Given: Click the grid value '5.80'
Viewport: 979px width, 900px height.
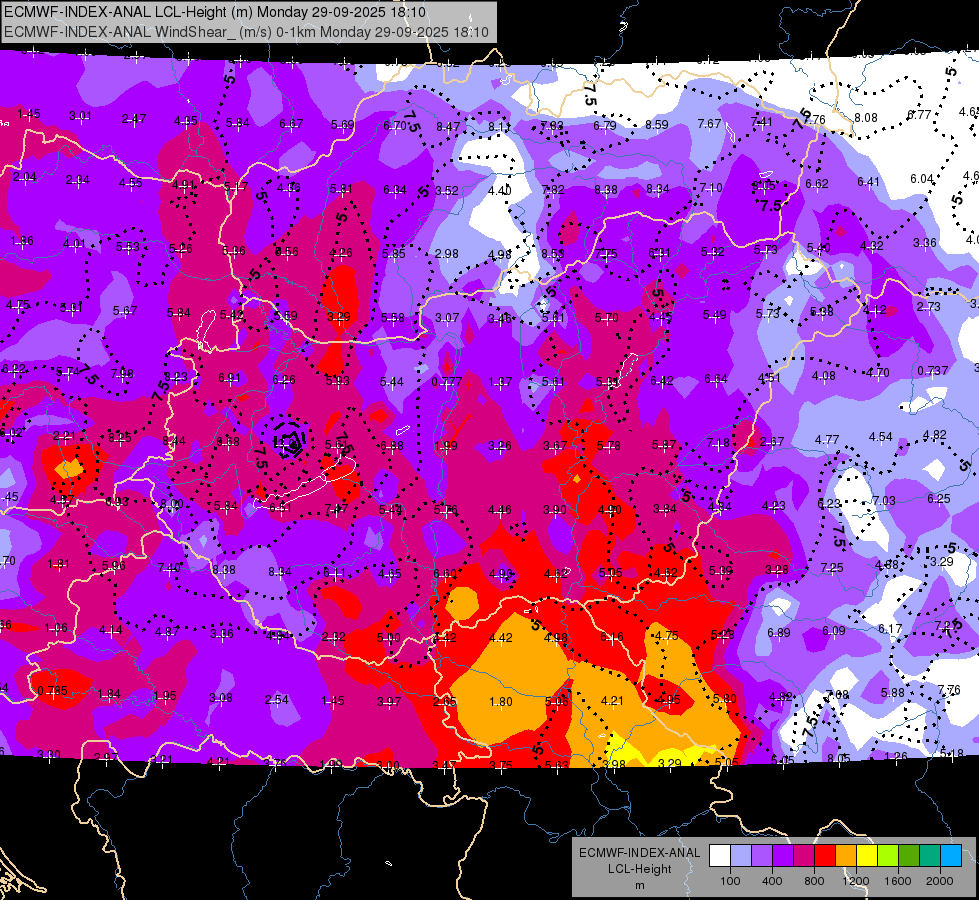Looking at the screenshot, I should (724, 698).
